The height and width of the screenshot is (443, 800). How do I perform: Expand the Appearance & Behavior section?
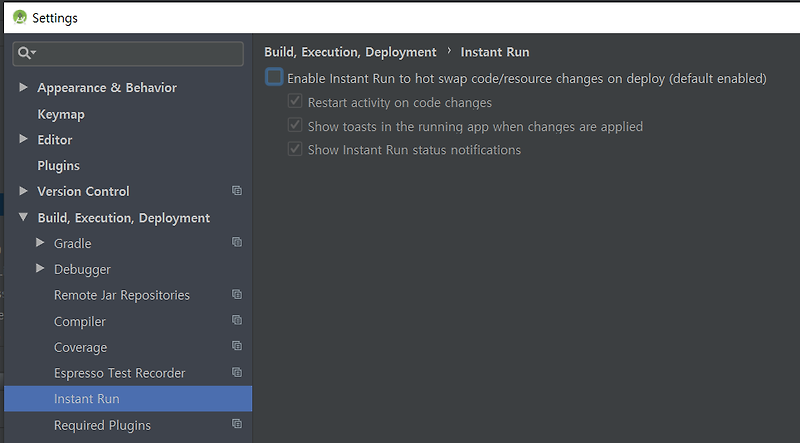pos(23,87)
